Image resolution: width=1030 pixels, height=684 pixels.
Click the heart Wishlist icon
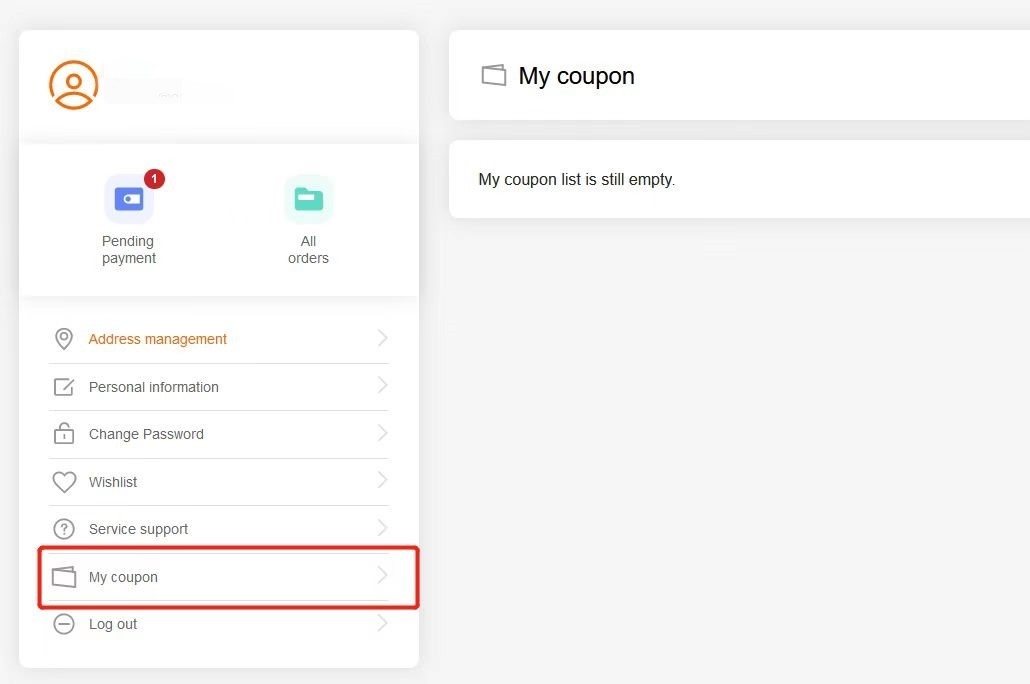pos(64,482)
